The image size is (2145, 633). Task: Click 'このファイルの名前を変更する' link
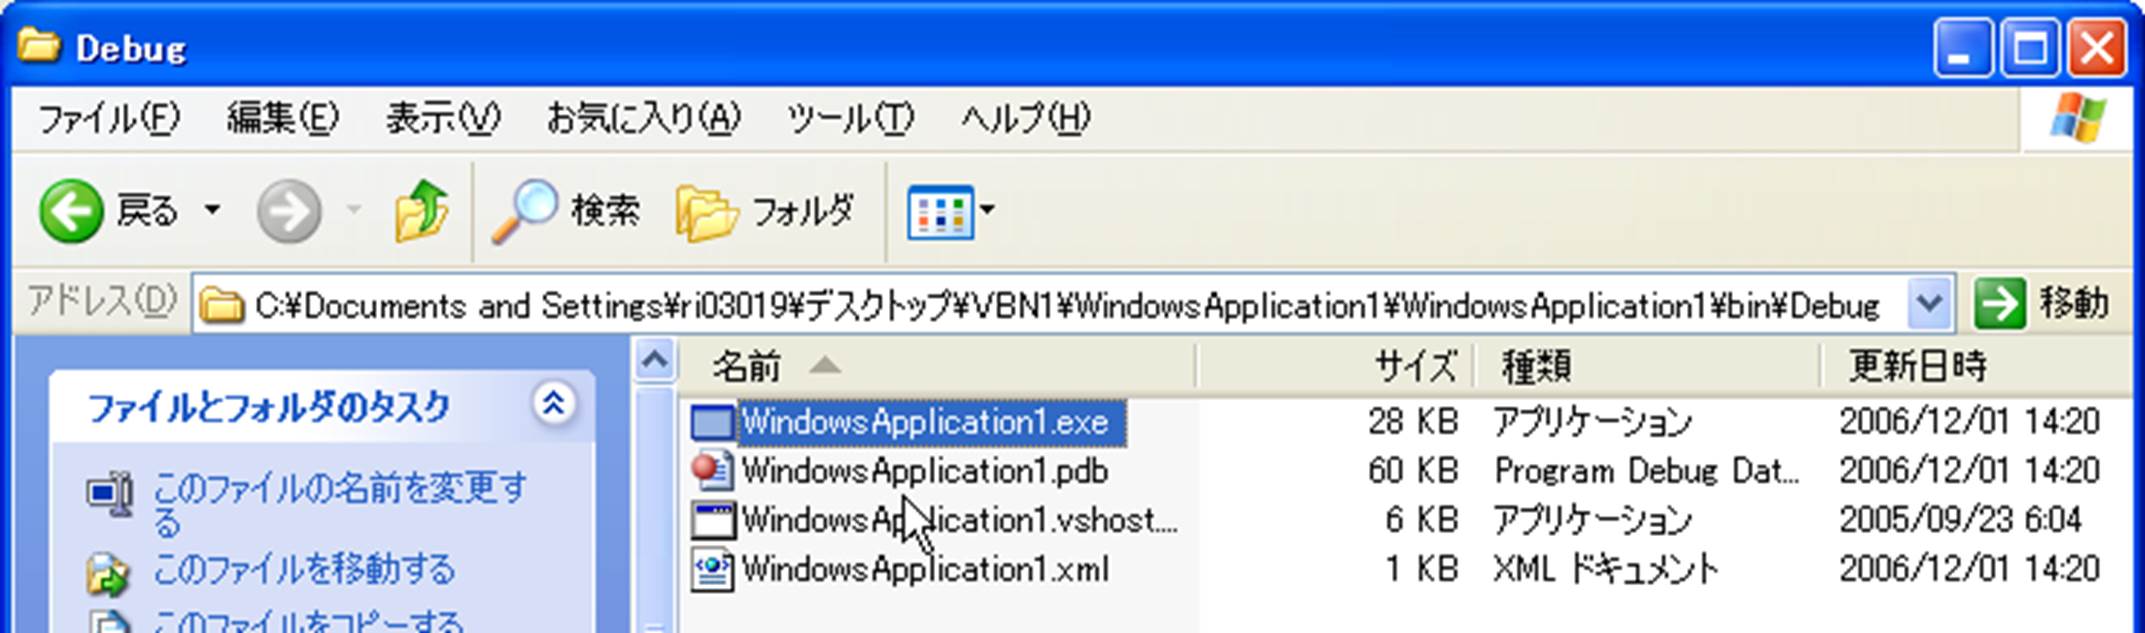(339, 489)
